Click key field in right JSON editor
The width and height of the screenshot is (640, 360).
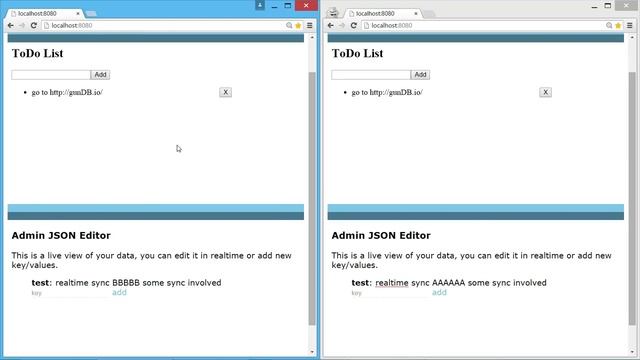tap(389, 293)
